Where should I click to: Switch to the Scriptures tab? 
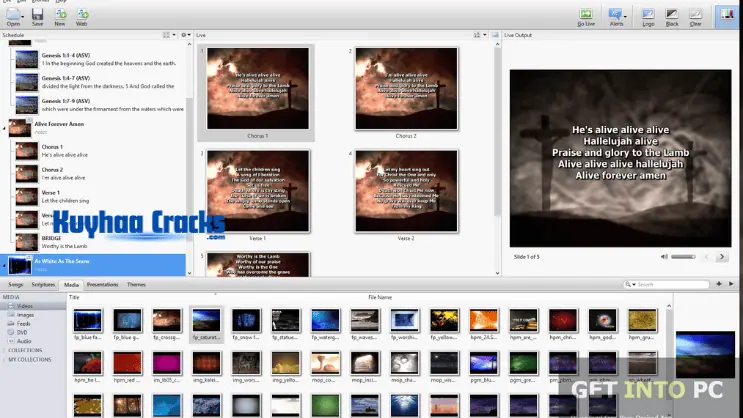[43, 285]
